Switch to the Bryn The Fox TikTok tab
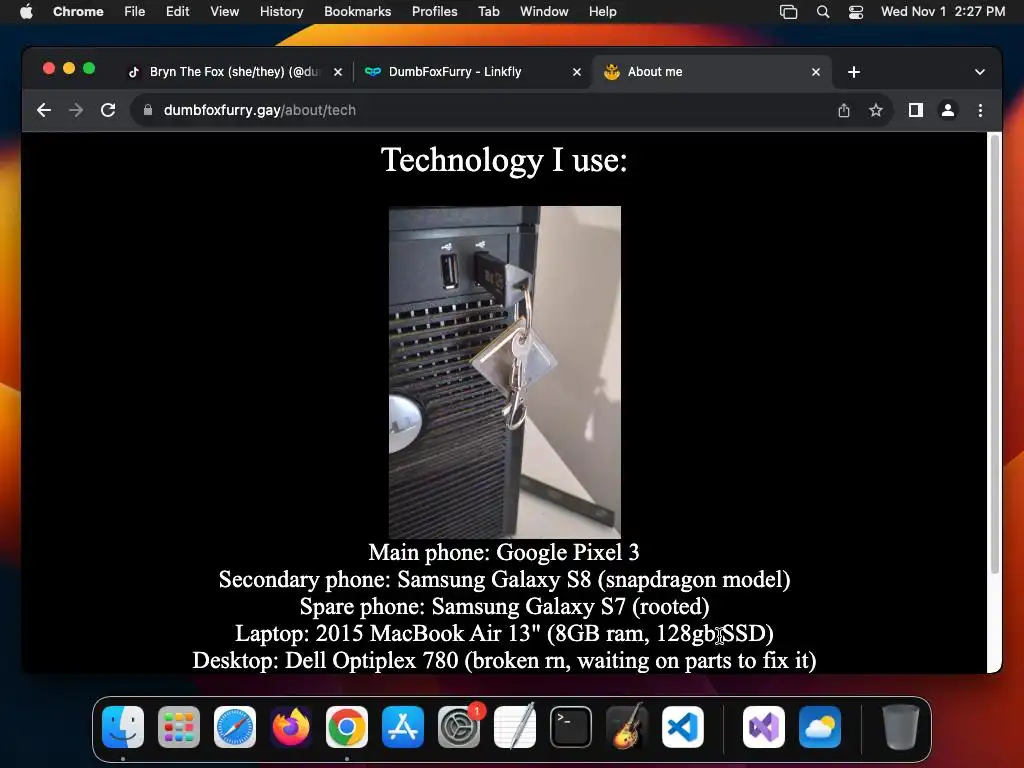1024x768 pixels. tap(235, 72)
